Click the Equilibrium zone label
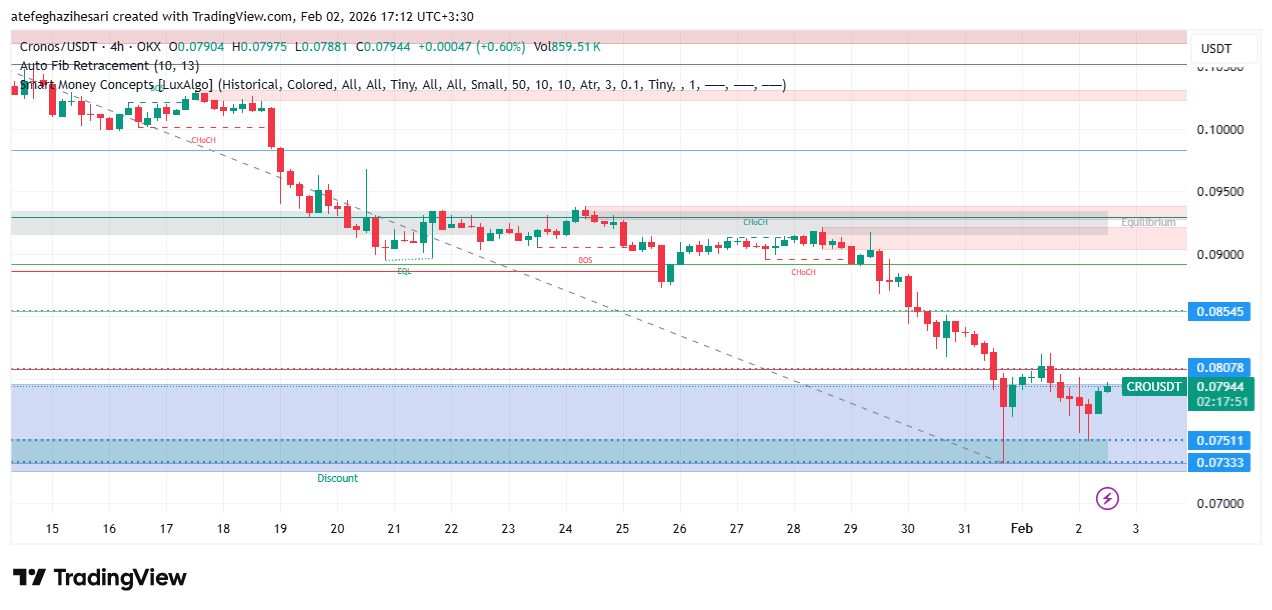 coord(1147,223)
